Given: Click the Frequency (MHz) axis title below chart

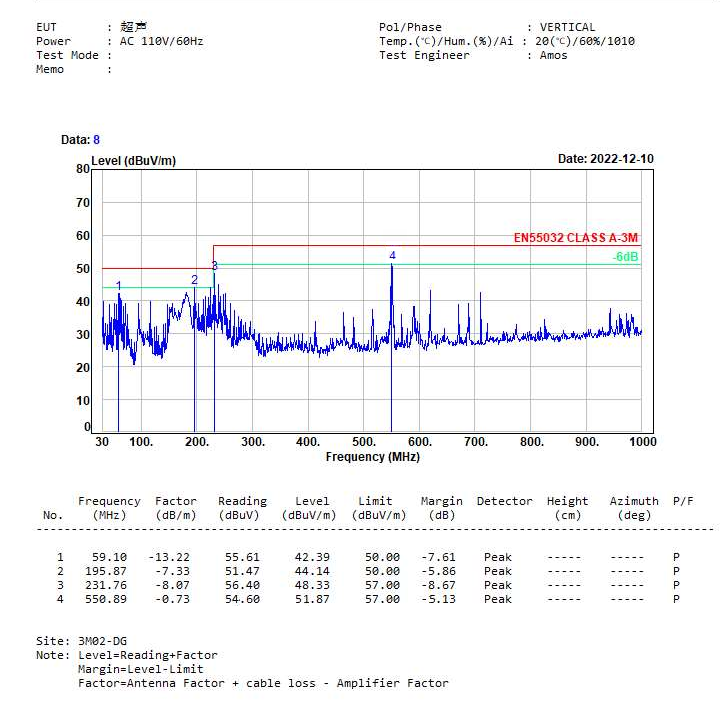Looking at the screenshot, I should point(372,457).
